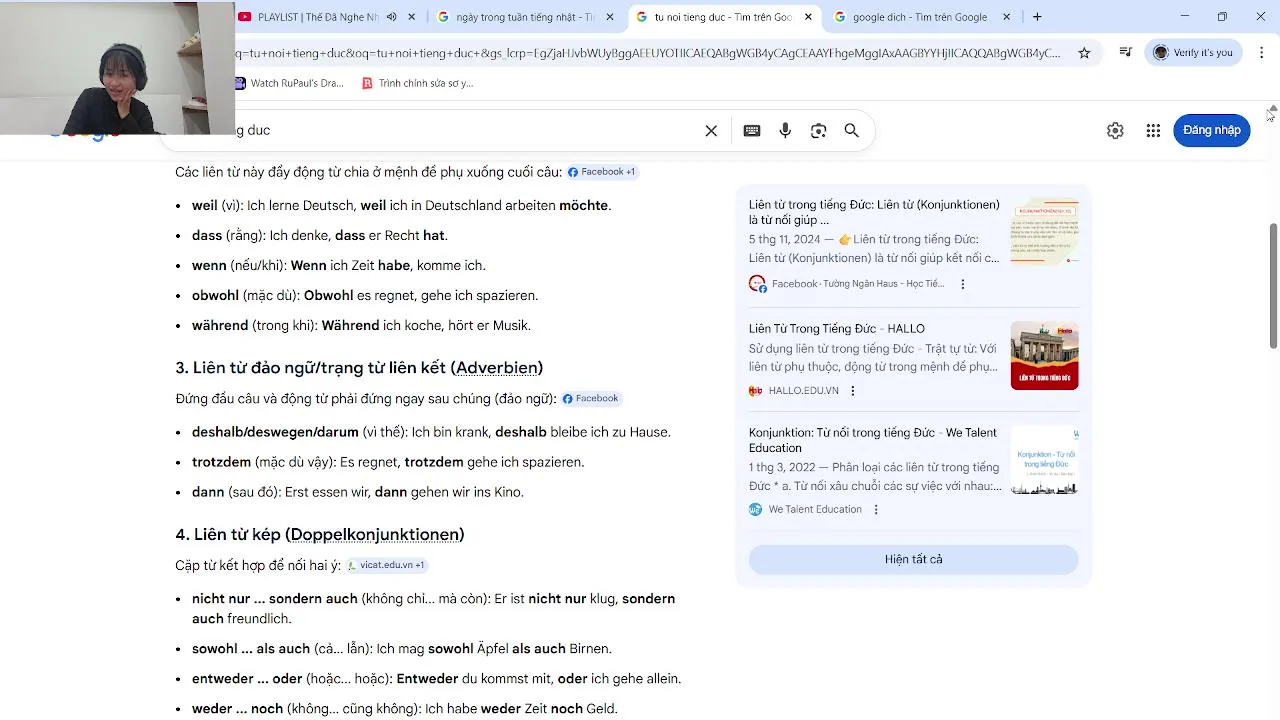Open the Facebook +1 source chip
Image resolution: width=1280 pixels, height=720 pixels.
602,172
